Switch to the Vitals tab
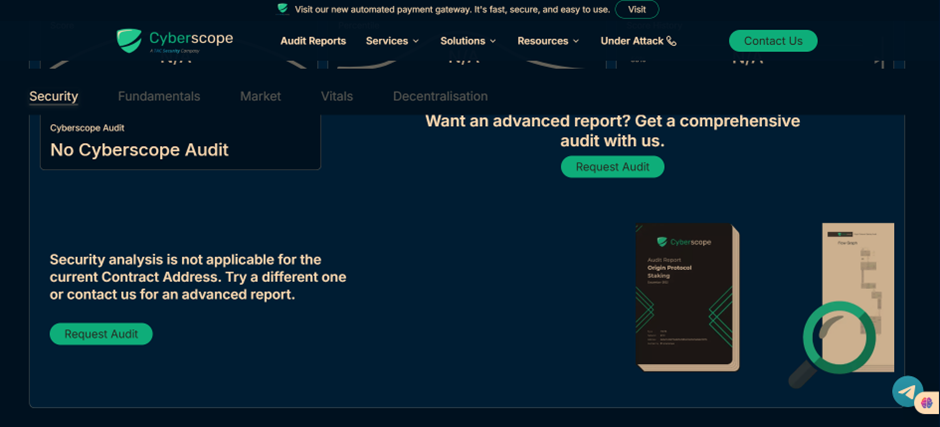 click(x=337, y=97)
